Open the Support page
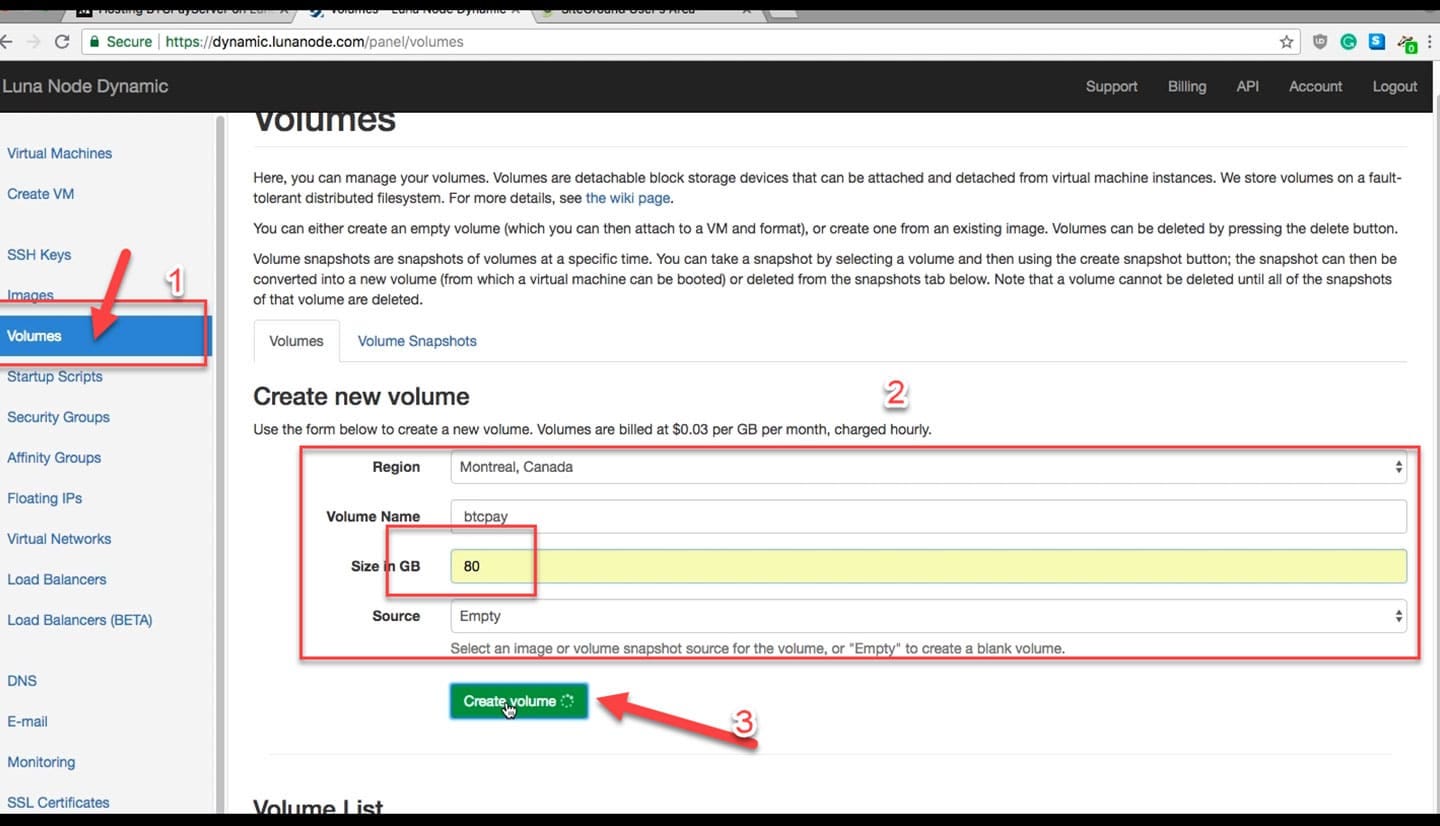Image resolution: width=1440 pixels, height=826 pixels. (1112, 86)
